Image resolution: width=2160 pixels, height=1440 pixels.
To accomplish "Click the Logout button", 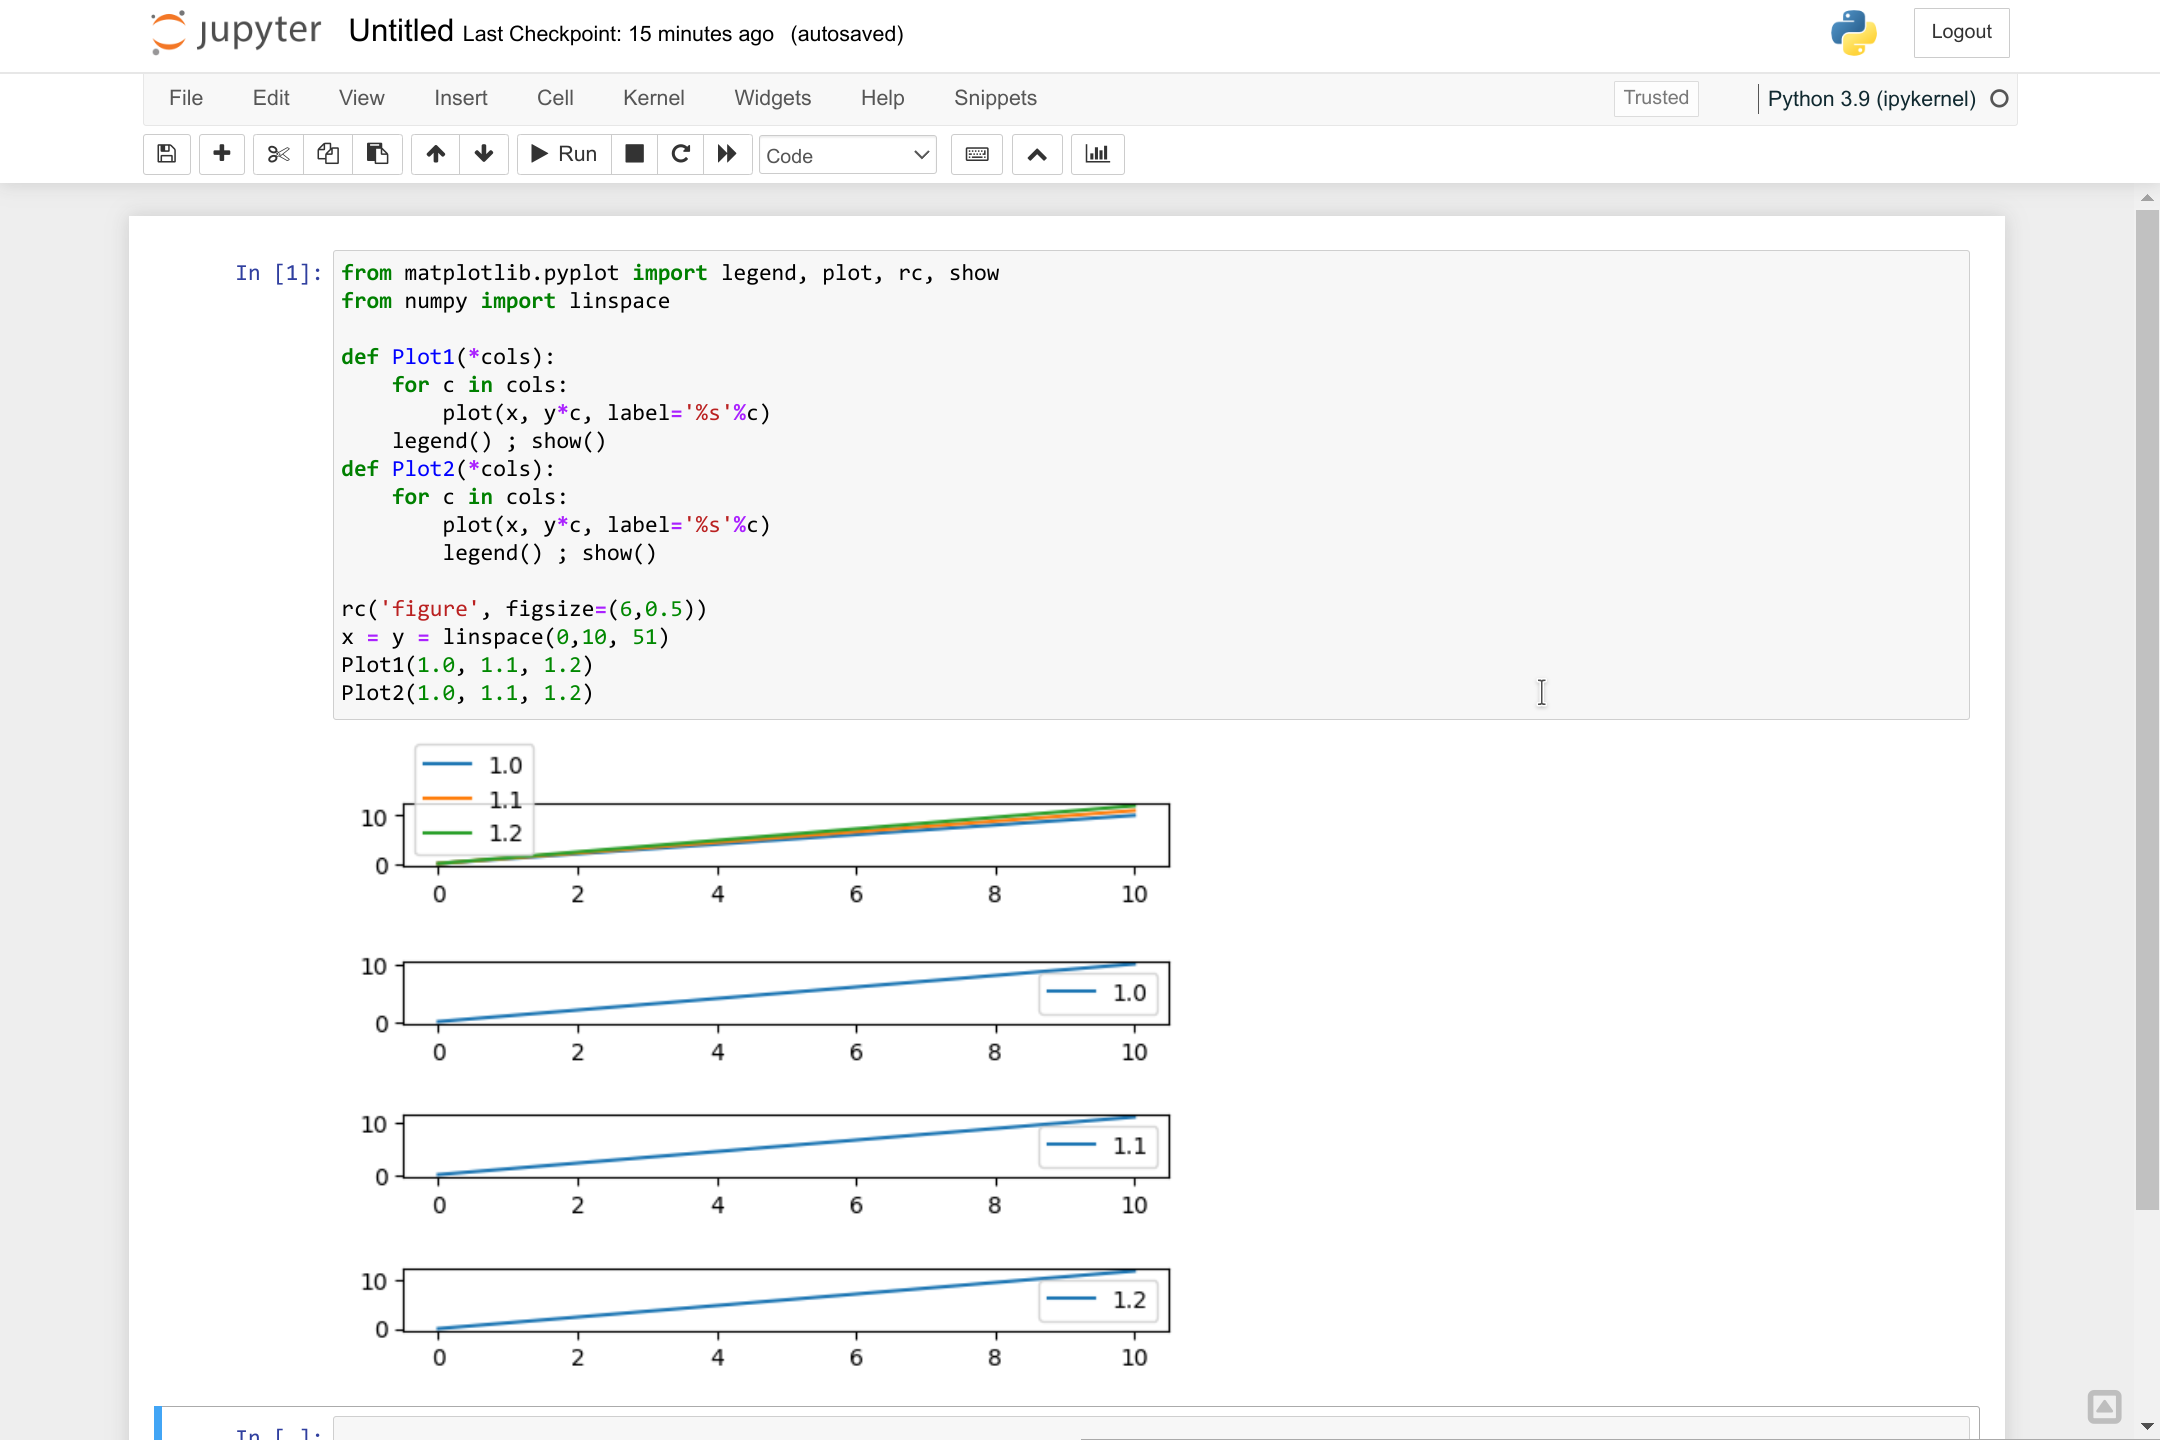I will click(1961, 32).
